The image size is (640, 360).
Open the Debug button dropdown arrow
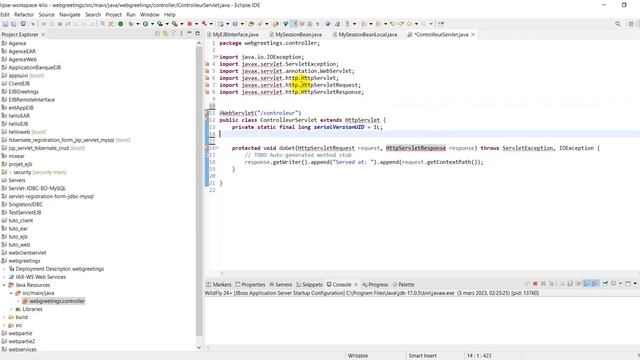point(138,24)
